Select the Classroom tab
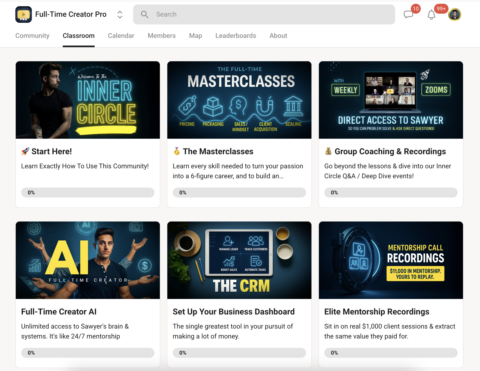This screenshot has height=371, width=480. pos(79,36)
